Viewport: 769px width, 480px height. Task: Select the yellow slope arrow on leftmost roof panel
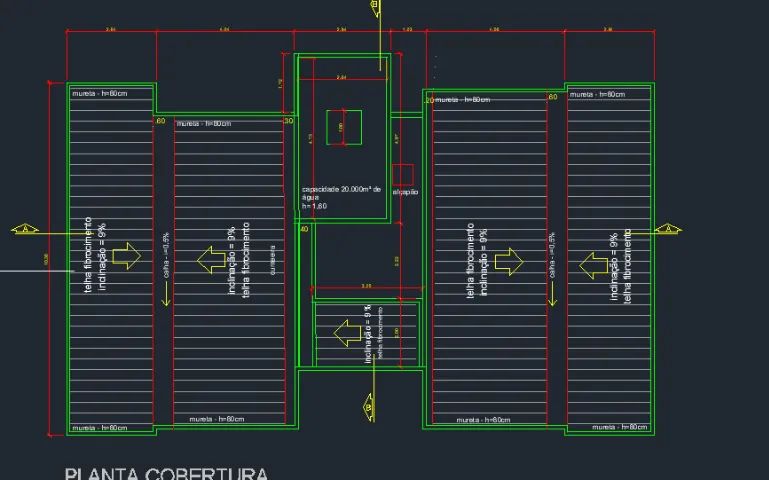tap(127, 255)
